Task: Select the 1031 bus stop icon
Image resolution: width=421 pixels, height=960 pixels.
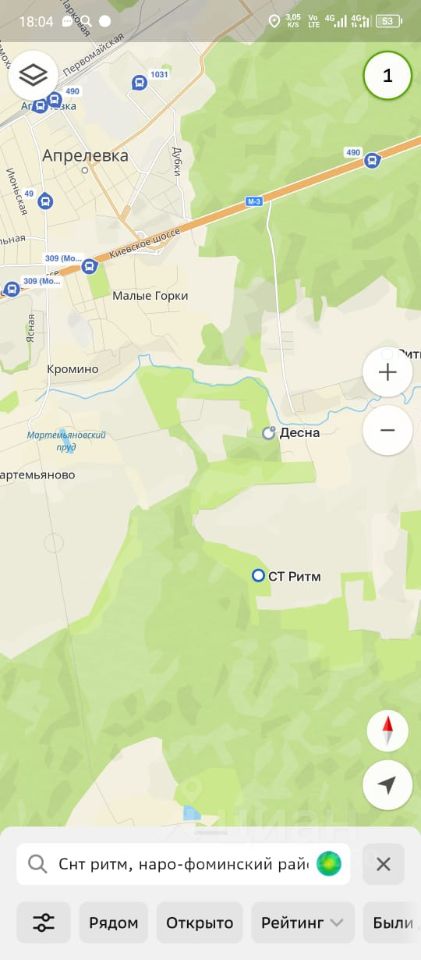Action: (140, 82)
